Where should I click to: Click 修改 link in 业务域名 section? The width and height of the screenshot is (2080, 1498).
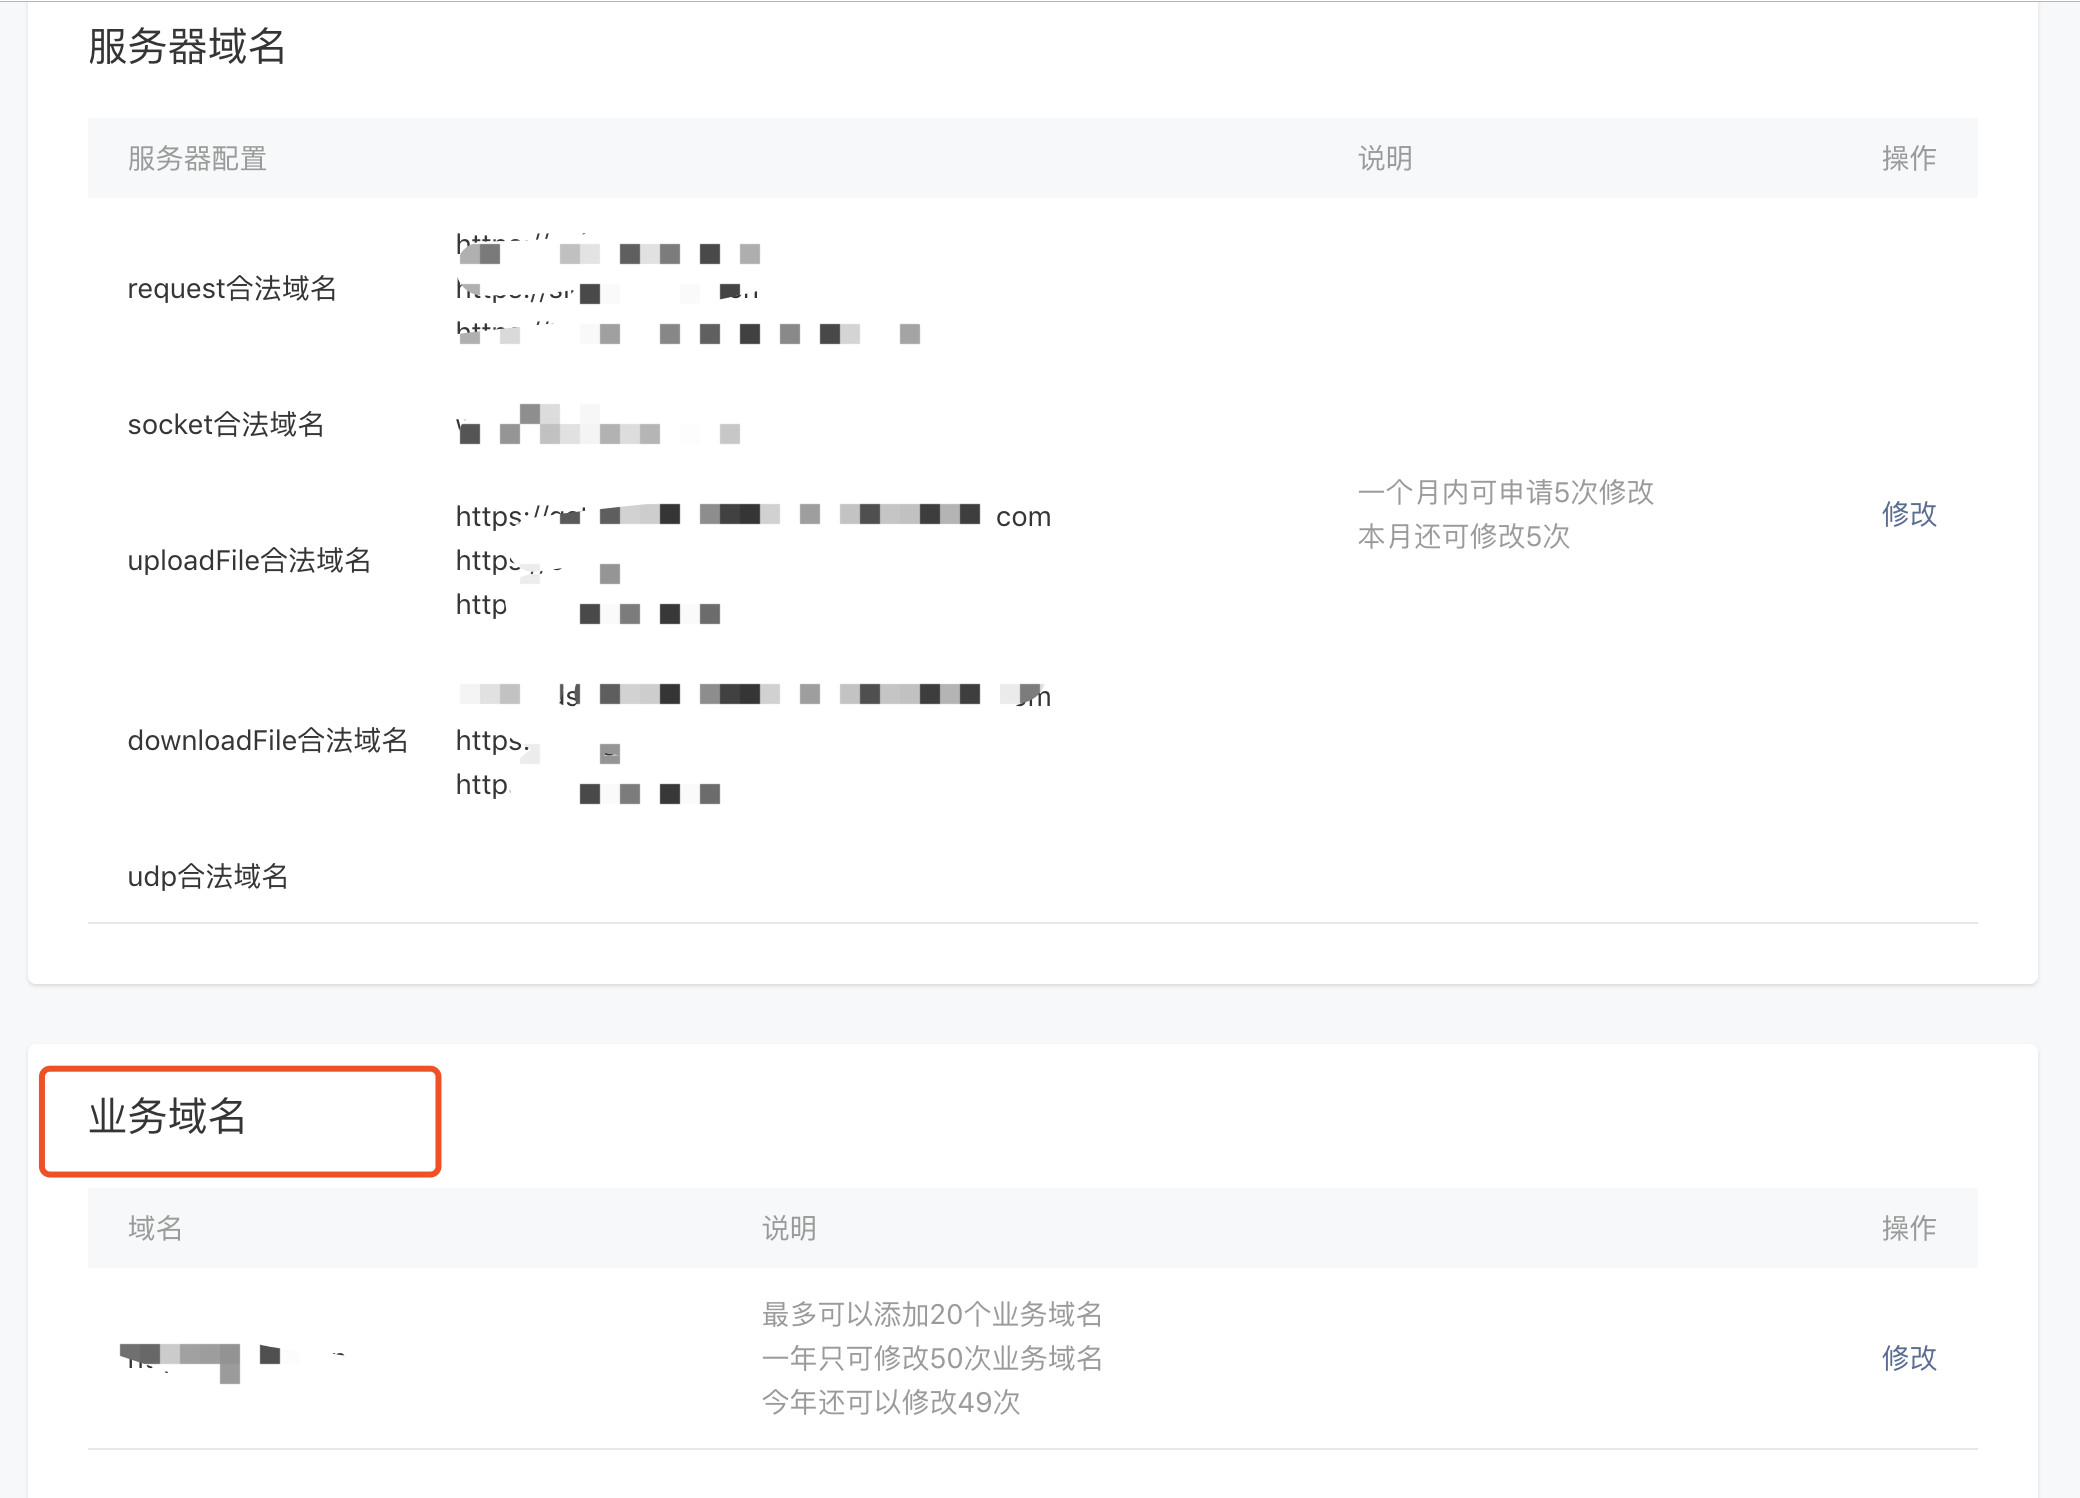pyautogui.click(x=1909, y=1358)
